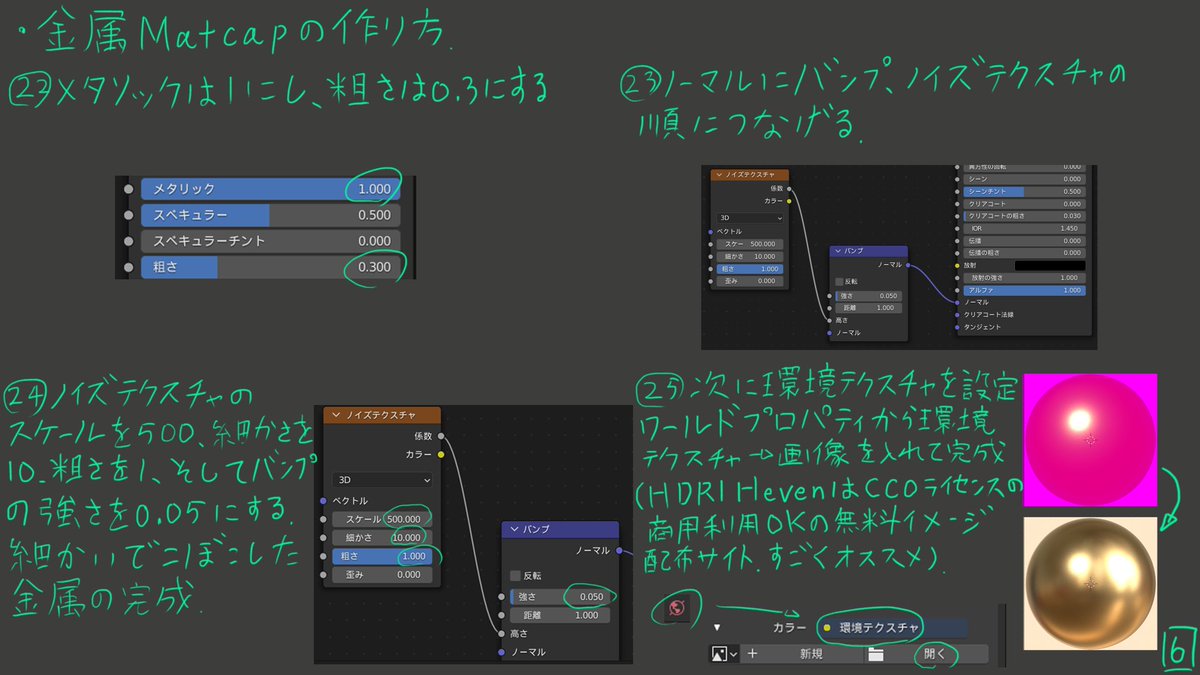Click the スペキュラーチント slider at 0.000
Viewport: 1200px width, 675px height.
click(271, 241)
